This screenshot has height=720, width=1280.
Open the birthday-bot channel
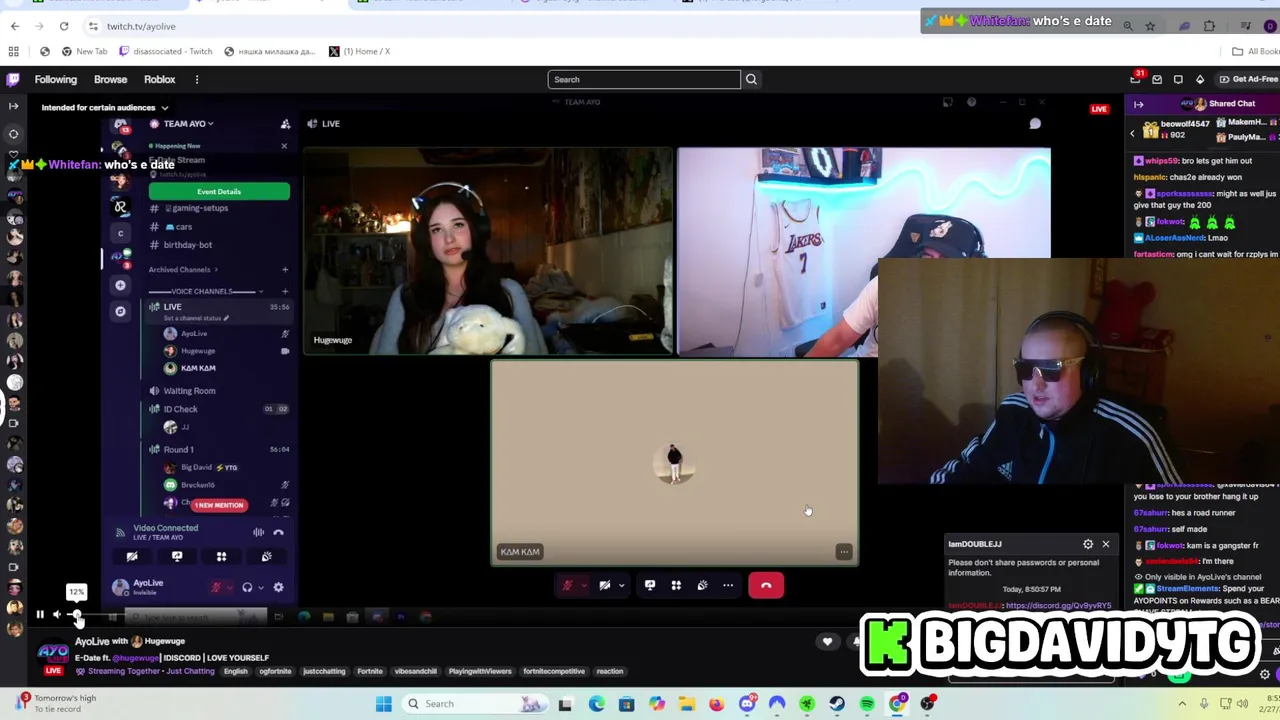(181, 245)
